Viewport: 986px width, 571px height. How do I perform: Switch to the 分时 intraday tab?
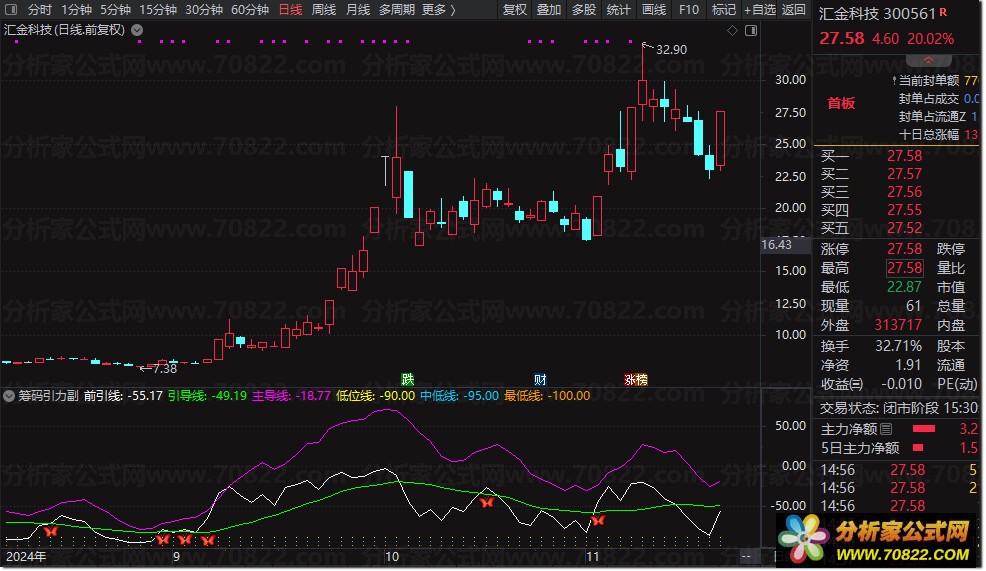coord(40,9)
